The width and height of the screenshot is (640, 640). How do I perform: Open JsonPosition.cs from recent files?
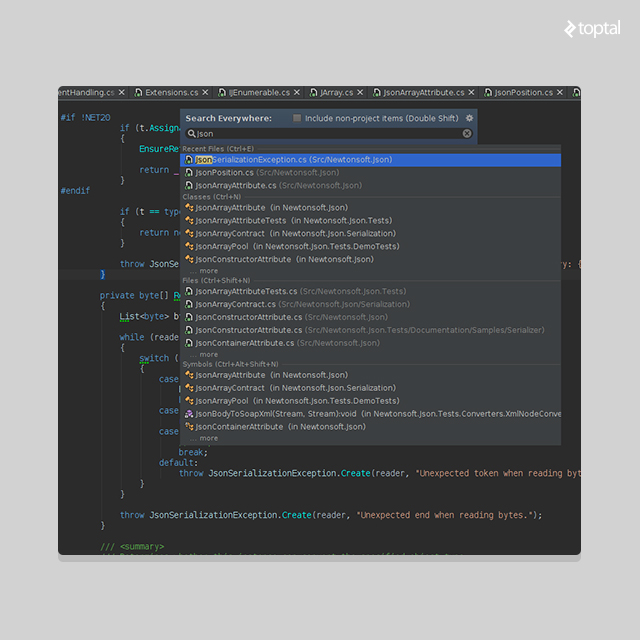tap(371, 173)
